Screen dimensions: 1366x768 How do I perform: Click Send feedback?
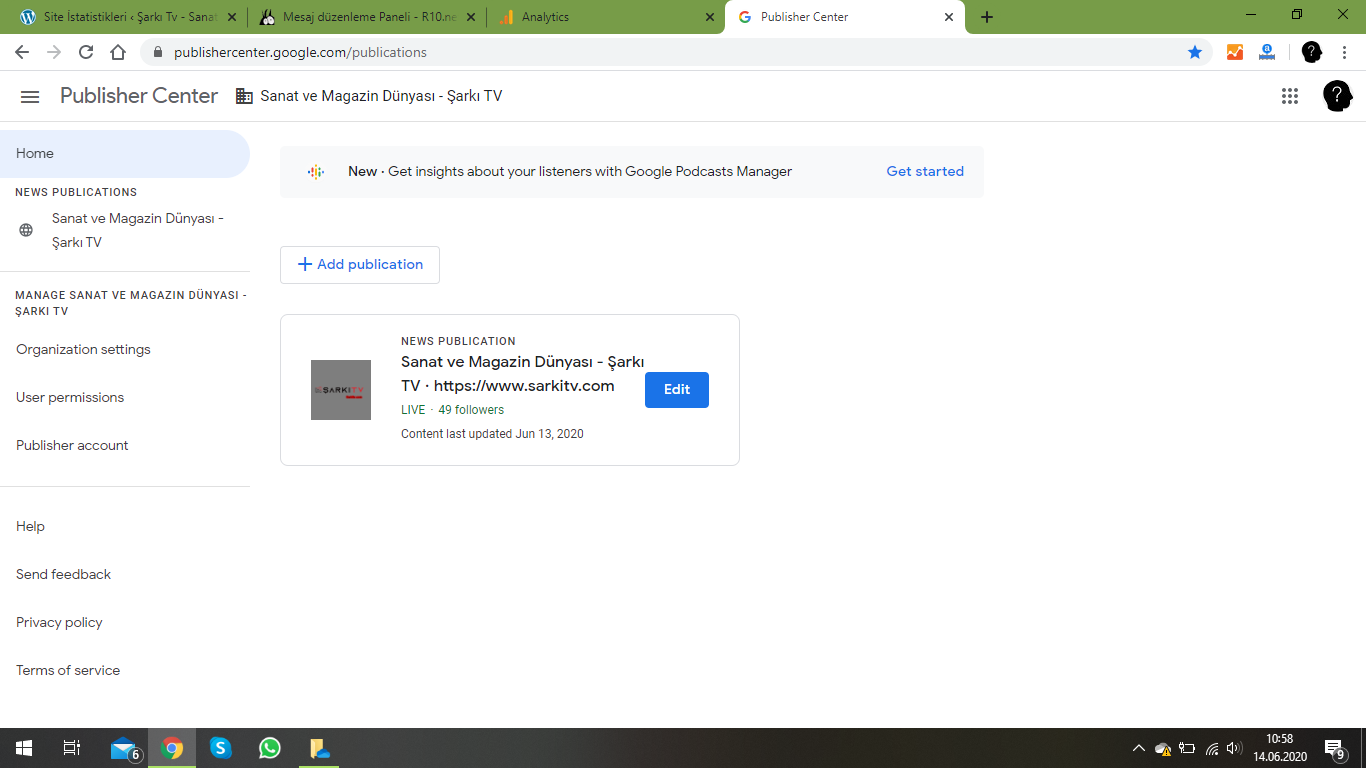63,575
